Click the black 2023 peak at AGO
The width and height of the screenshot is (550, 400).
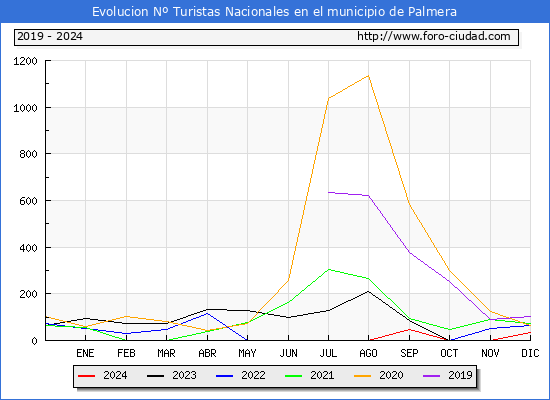click(x=368, y=291)
